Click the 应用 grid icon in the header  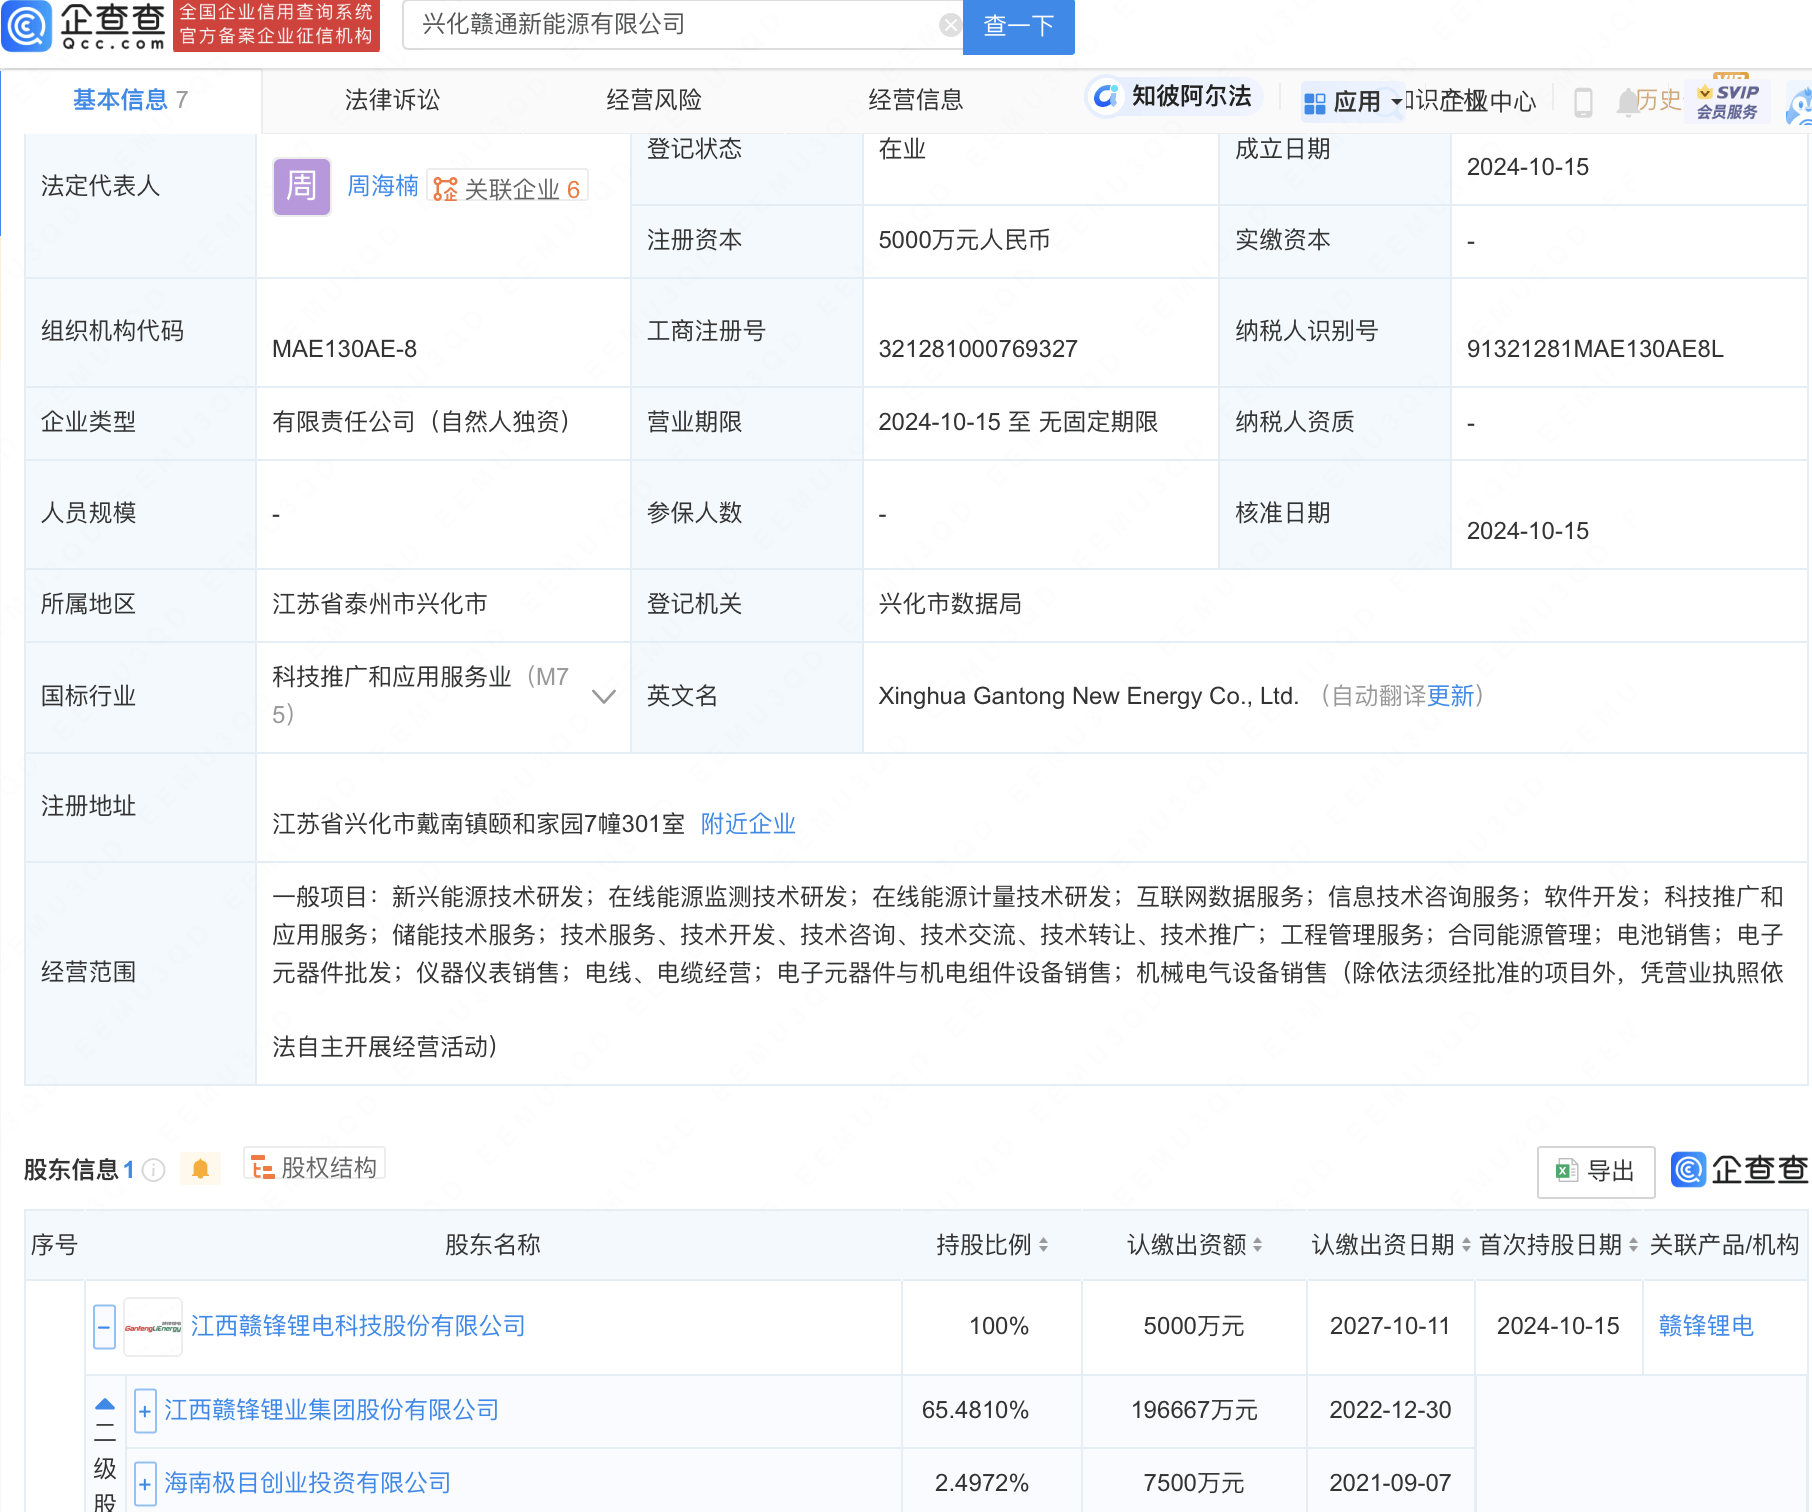click(1311, 100)
